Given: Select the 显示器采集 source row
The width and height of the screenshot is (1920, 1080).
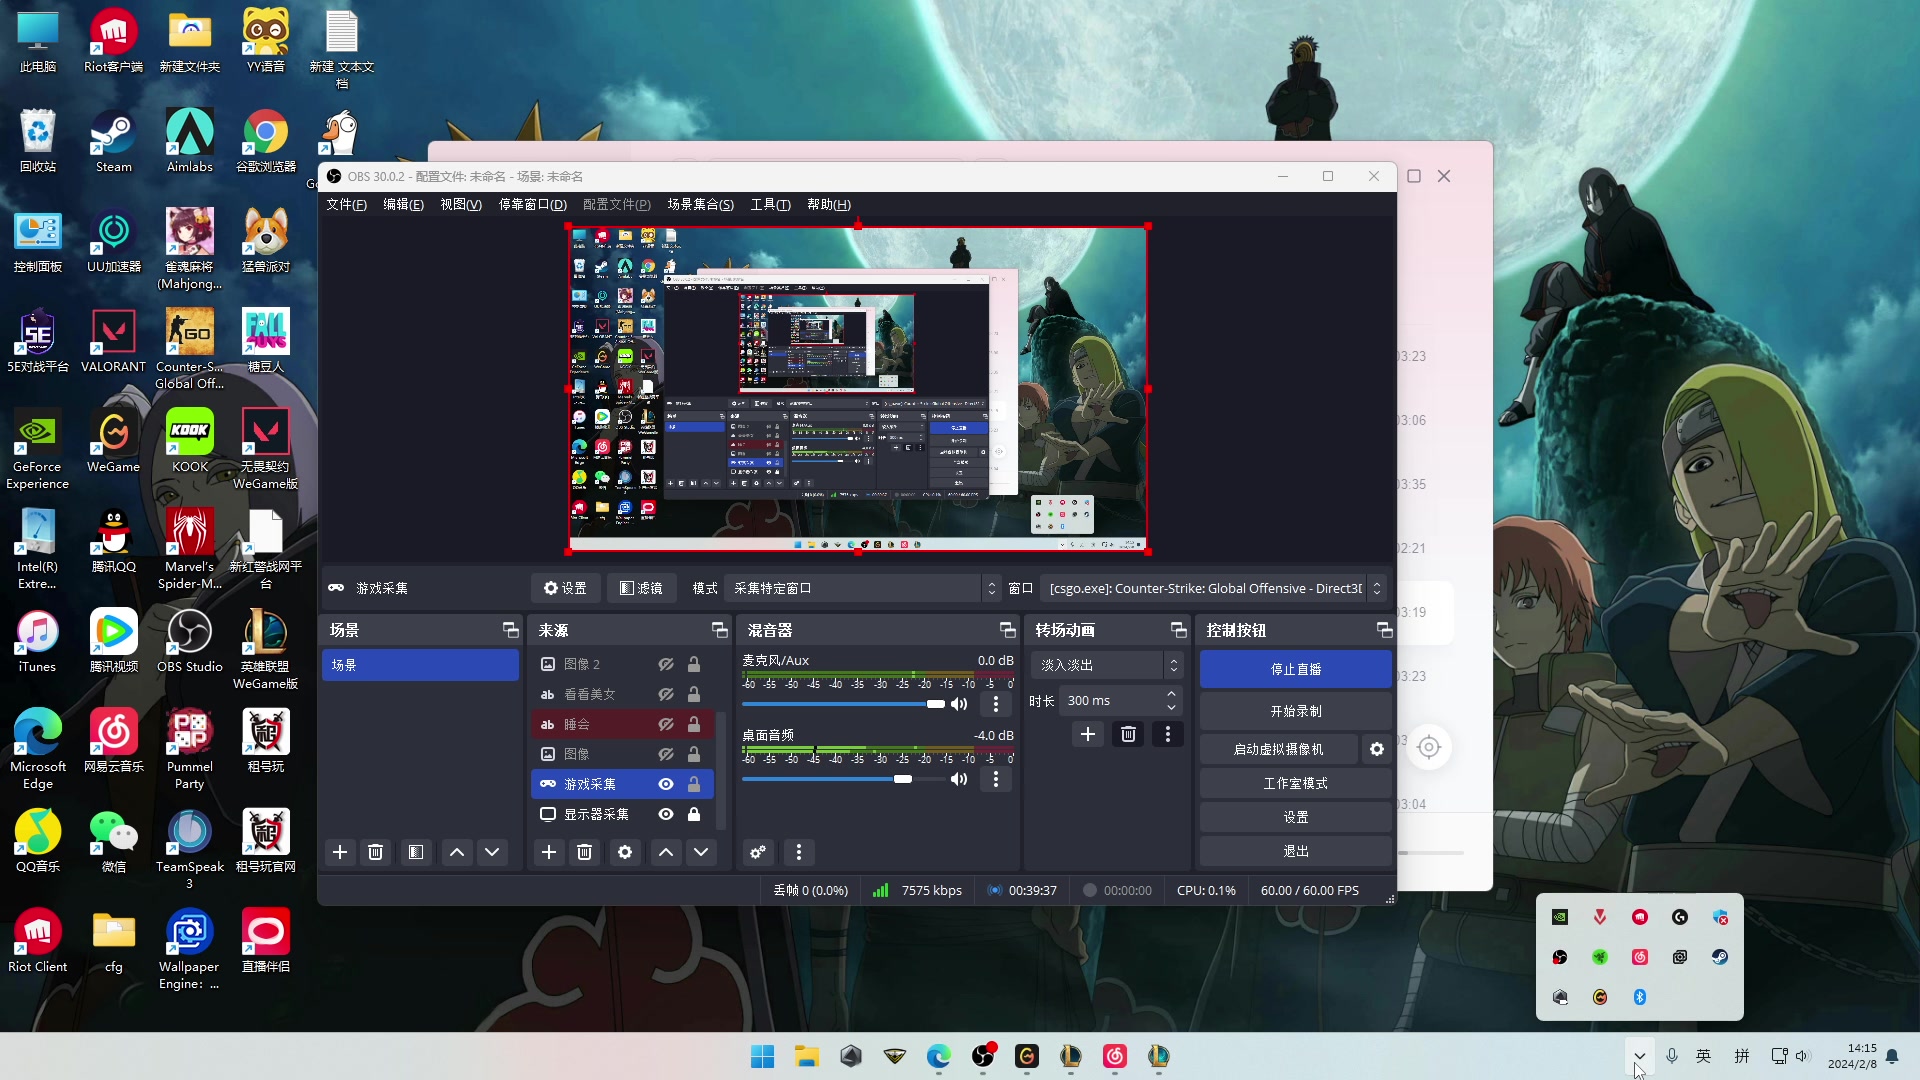Looking at the screenshot, I should (622, 814).
